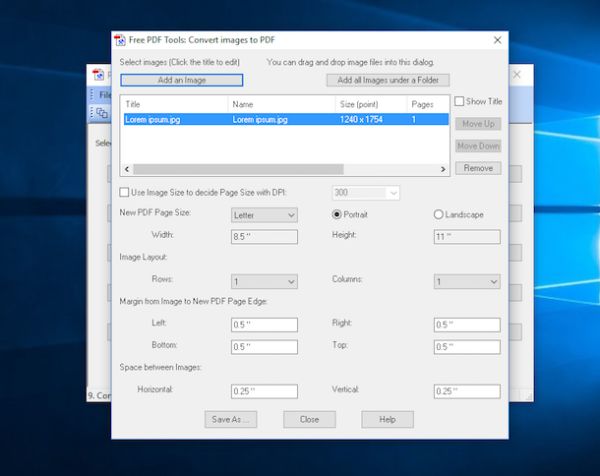Viewport: 600px width, 476px height.
Task: Open the New PDF Page Size dropdown
Action: (264, 215)
